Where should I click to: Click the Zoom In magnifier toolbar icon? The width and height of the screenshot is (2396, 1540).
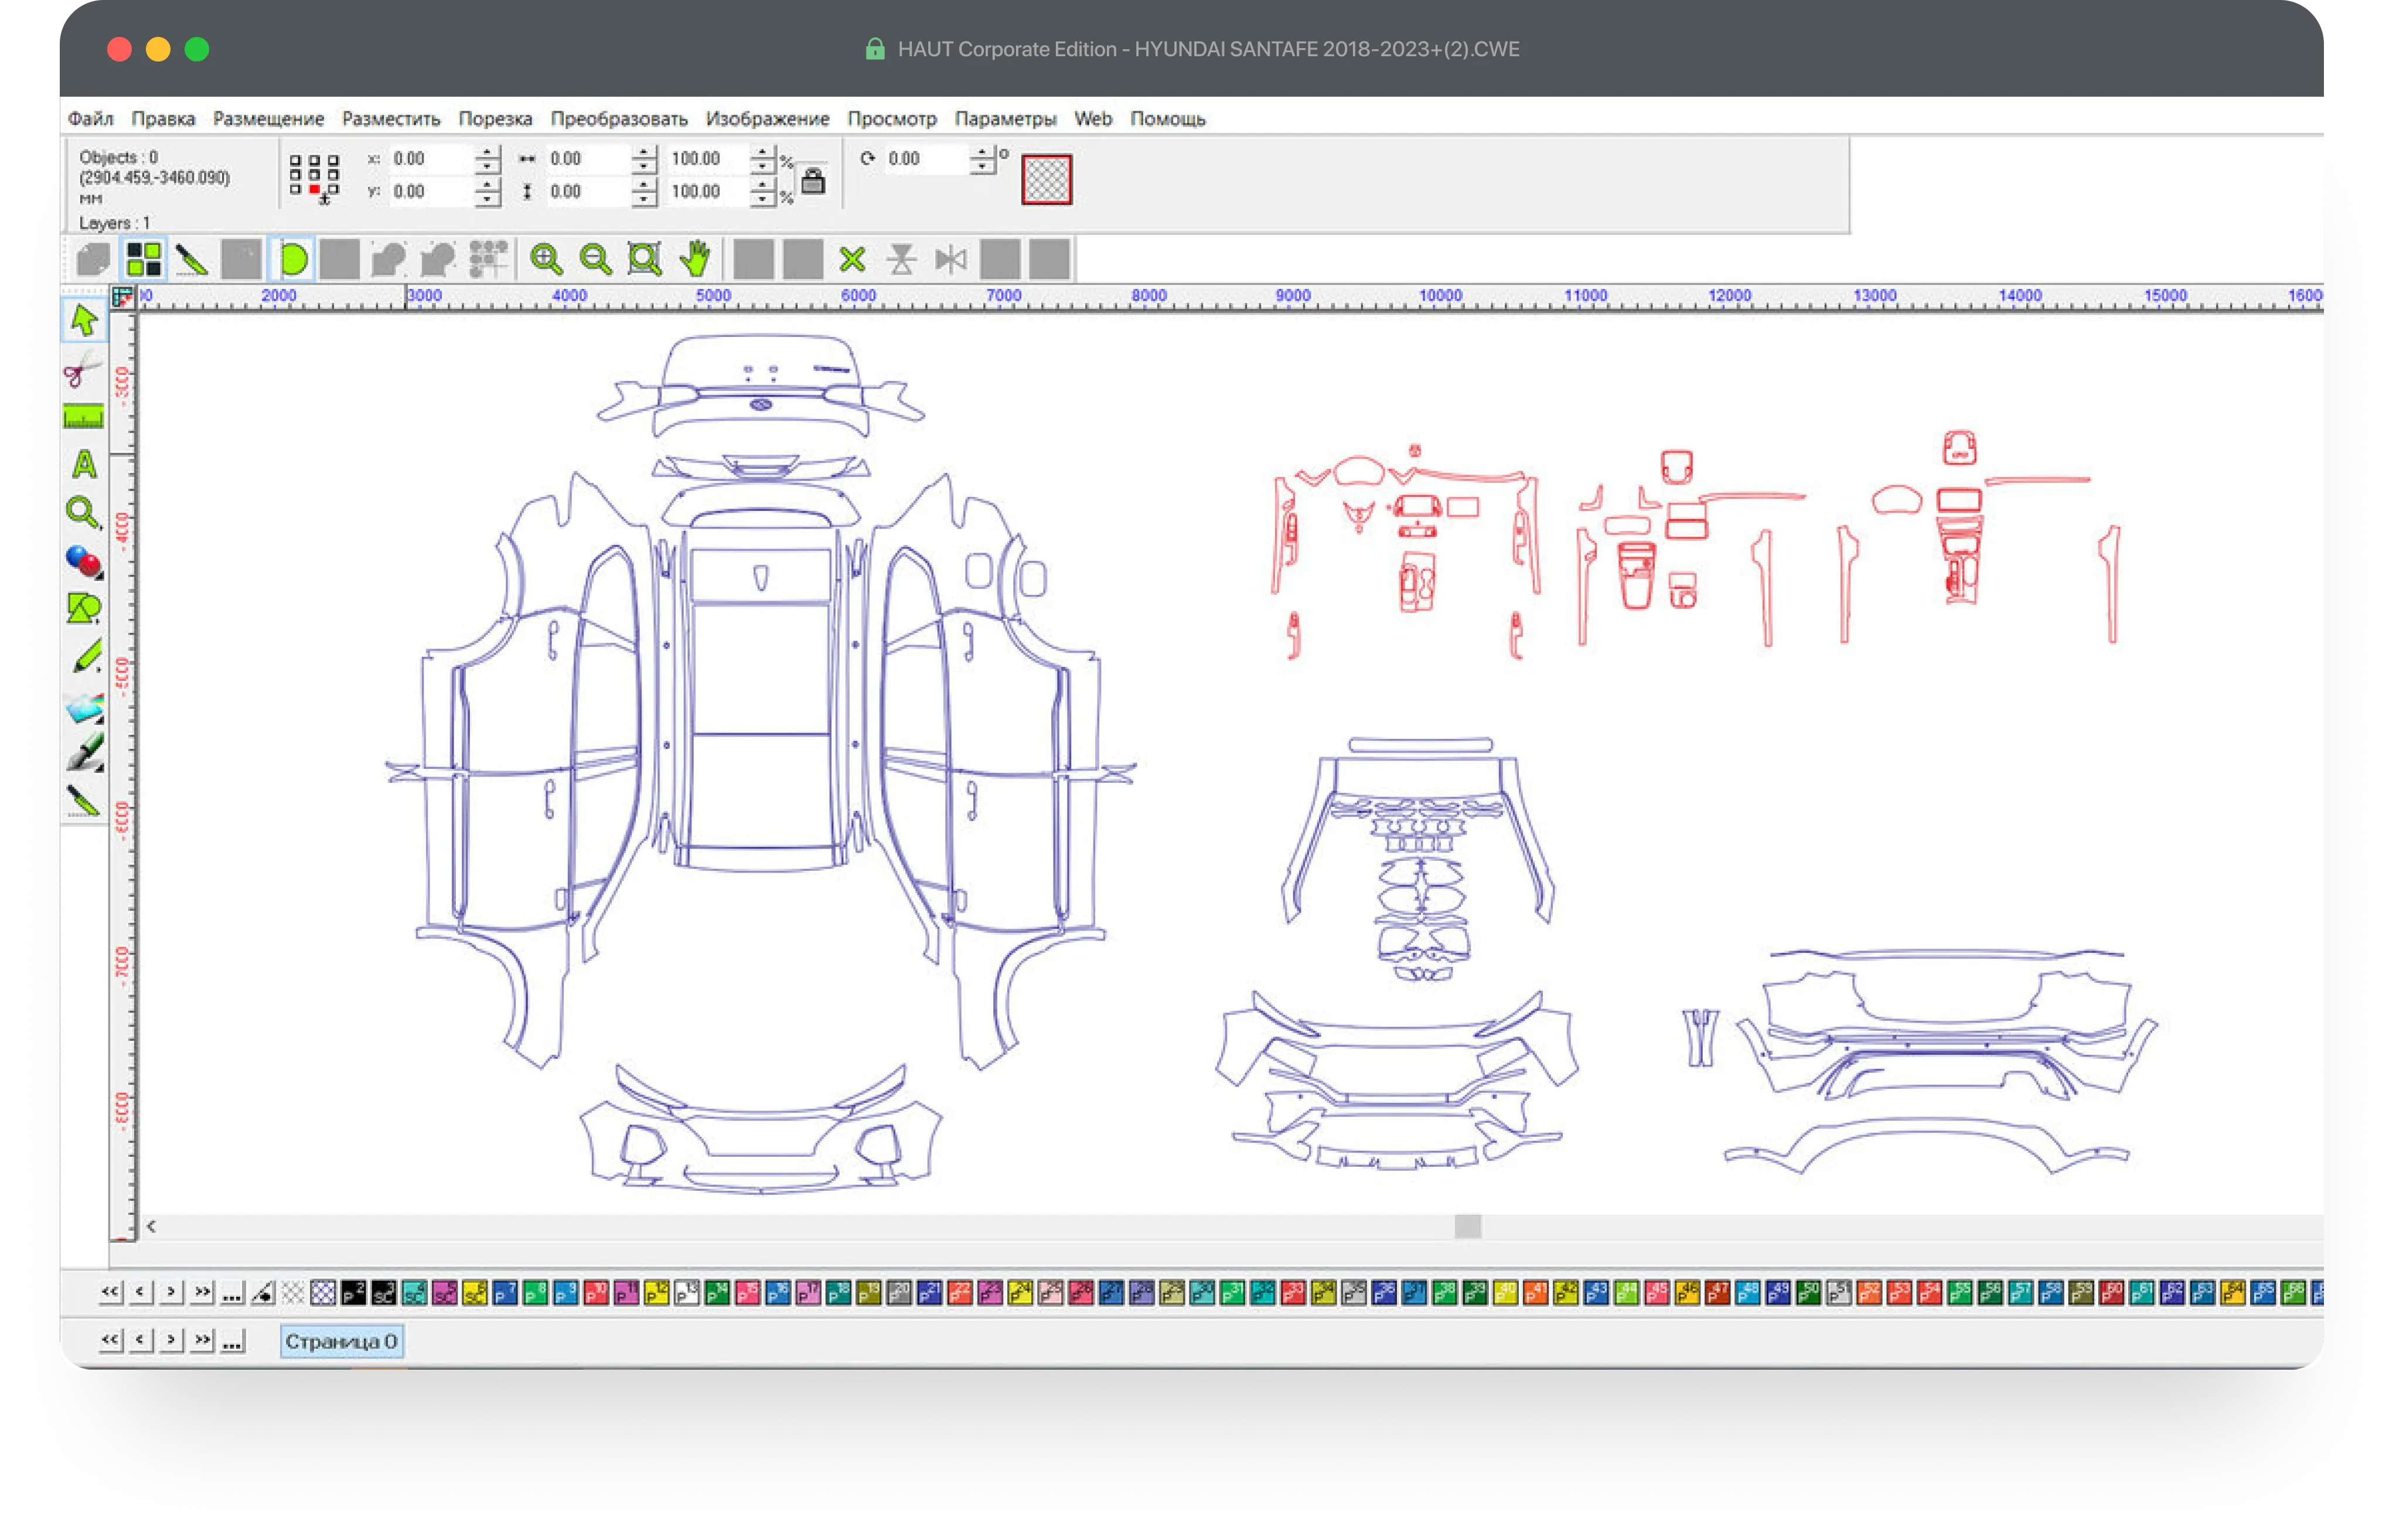tap(546, 260)
